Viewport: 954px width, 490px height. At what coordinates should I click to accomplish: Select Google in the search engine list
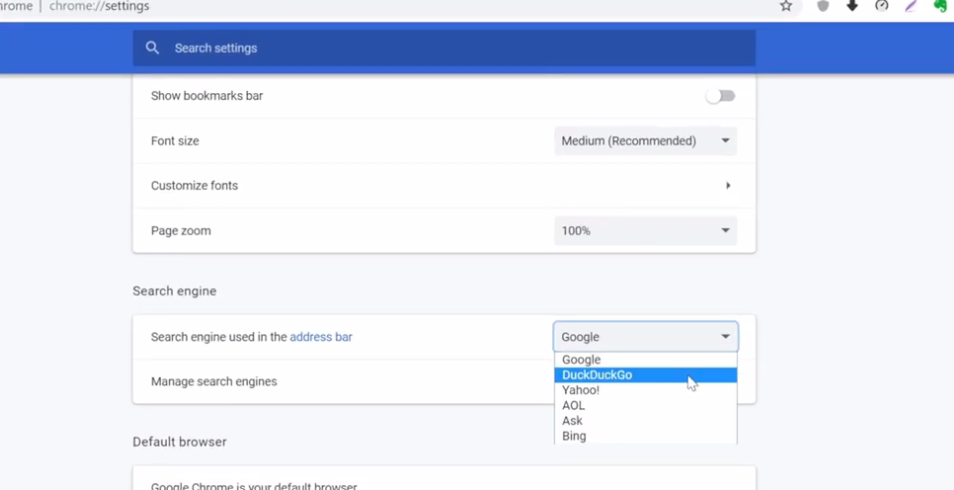coord(646,360)
